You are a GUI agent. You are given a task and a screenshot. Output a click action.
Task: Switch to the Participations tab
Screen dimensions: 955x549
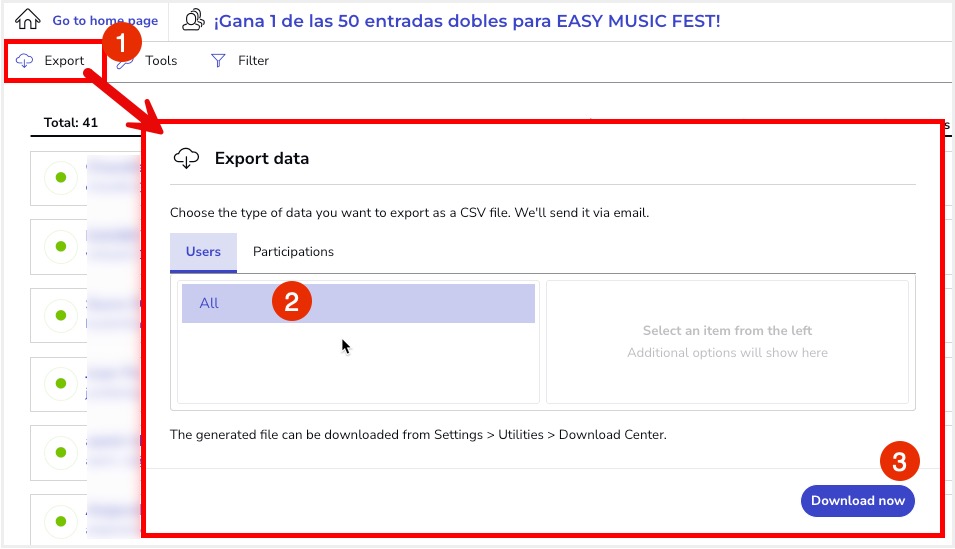(x=293, y=252)
